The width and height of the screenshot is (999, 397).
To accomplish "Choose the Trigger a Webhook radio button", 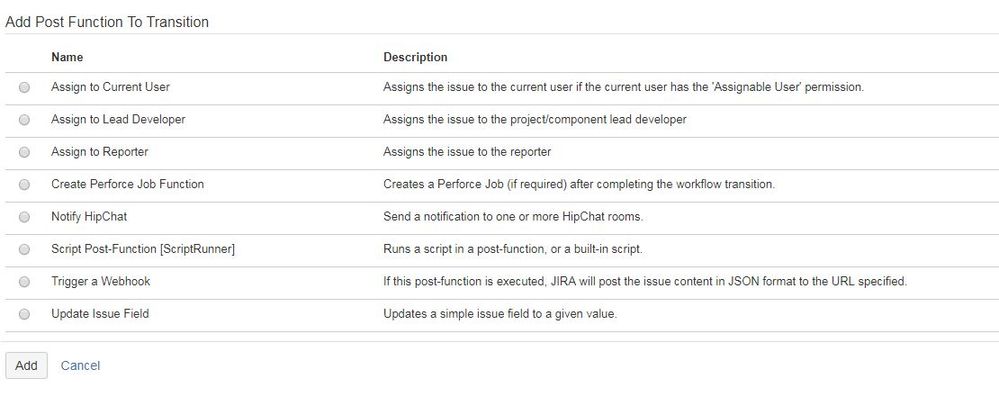I will [x=24, y=282].
